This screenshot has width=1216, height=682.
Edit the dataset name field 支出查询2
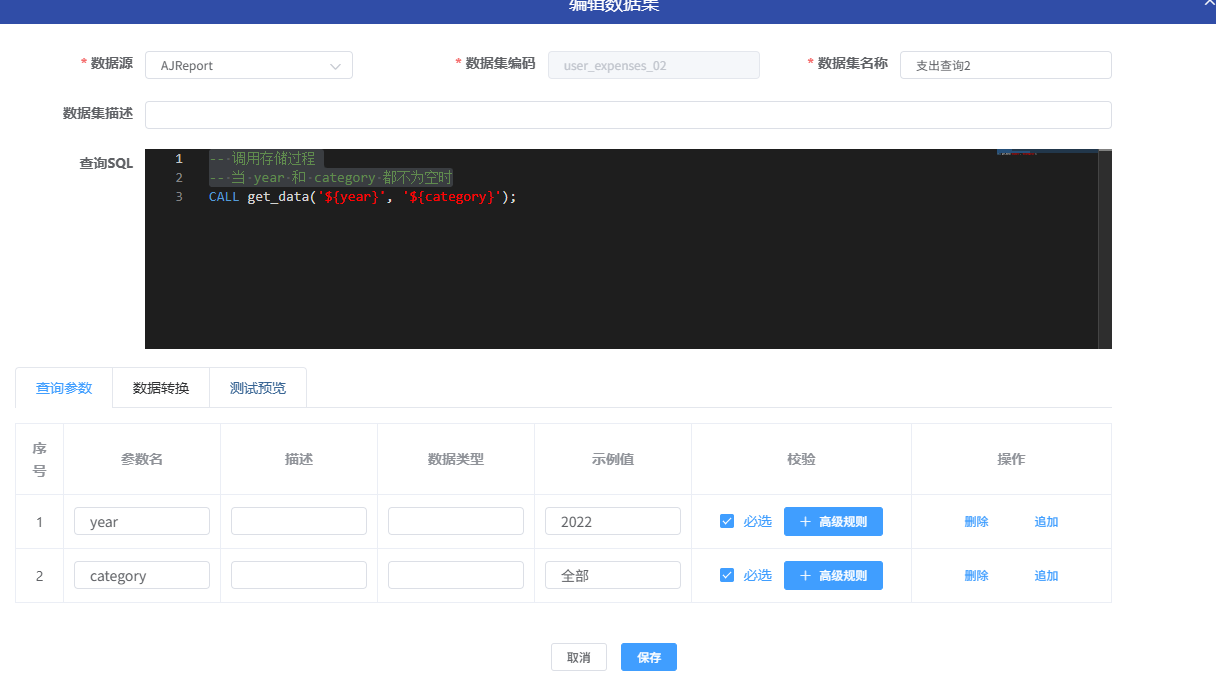click(1005, 66)
